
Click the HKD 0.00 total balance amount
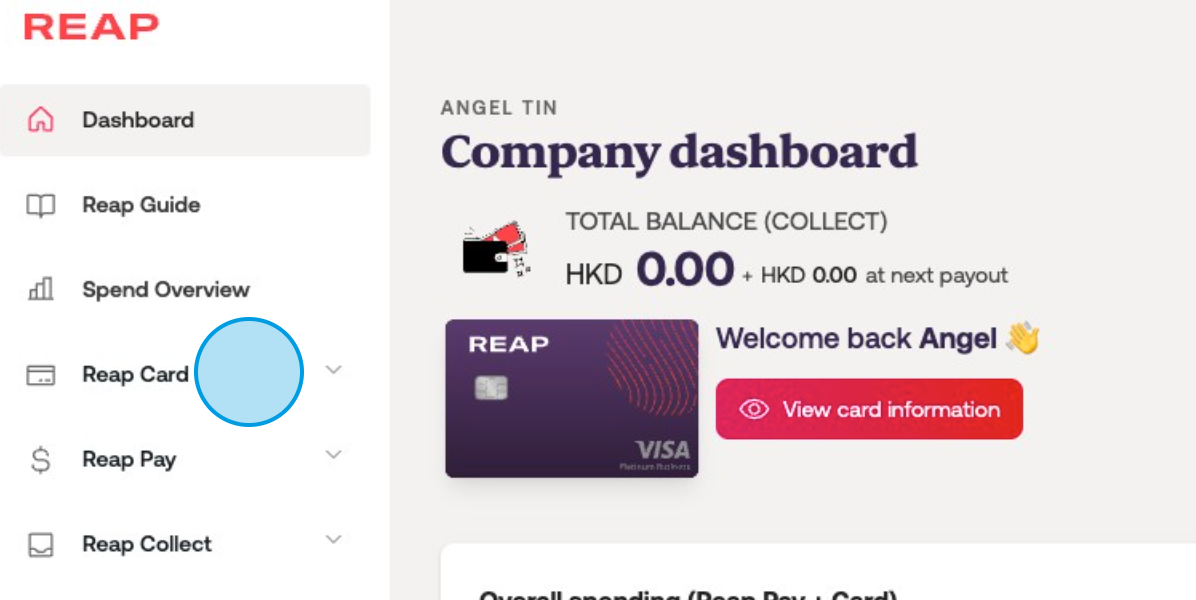click(650, 271)
